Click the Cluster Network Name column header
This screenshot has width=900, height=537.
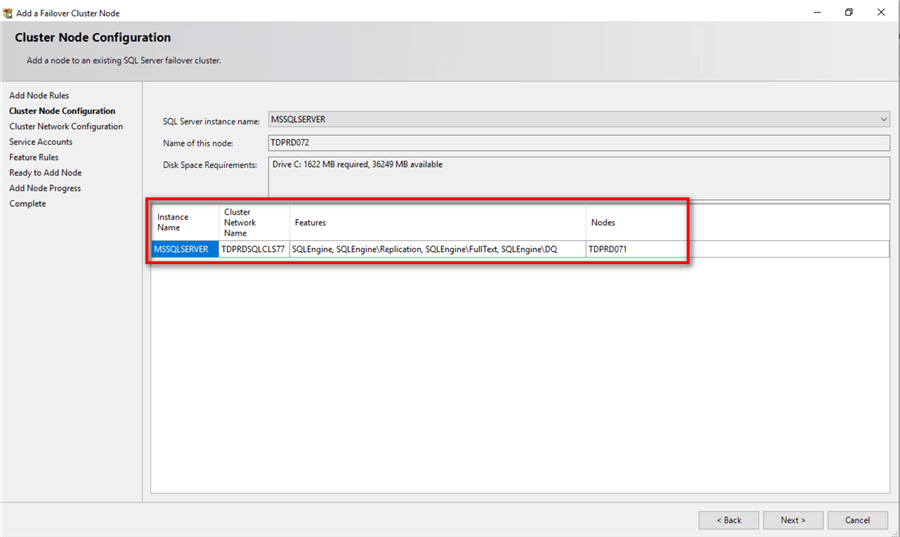tap(254, 222)
